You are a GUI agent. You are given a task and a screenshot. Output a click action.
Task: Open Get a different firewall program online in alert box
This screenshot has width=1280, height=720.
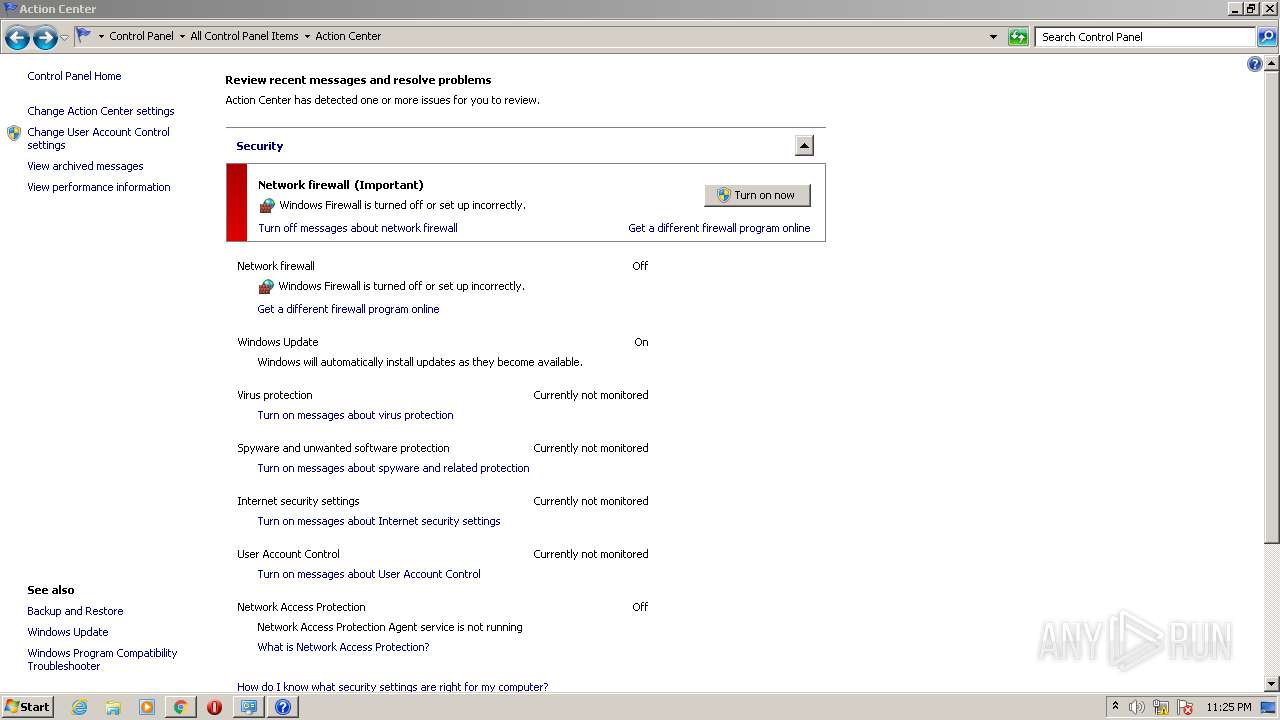(719, 228)
